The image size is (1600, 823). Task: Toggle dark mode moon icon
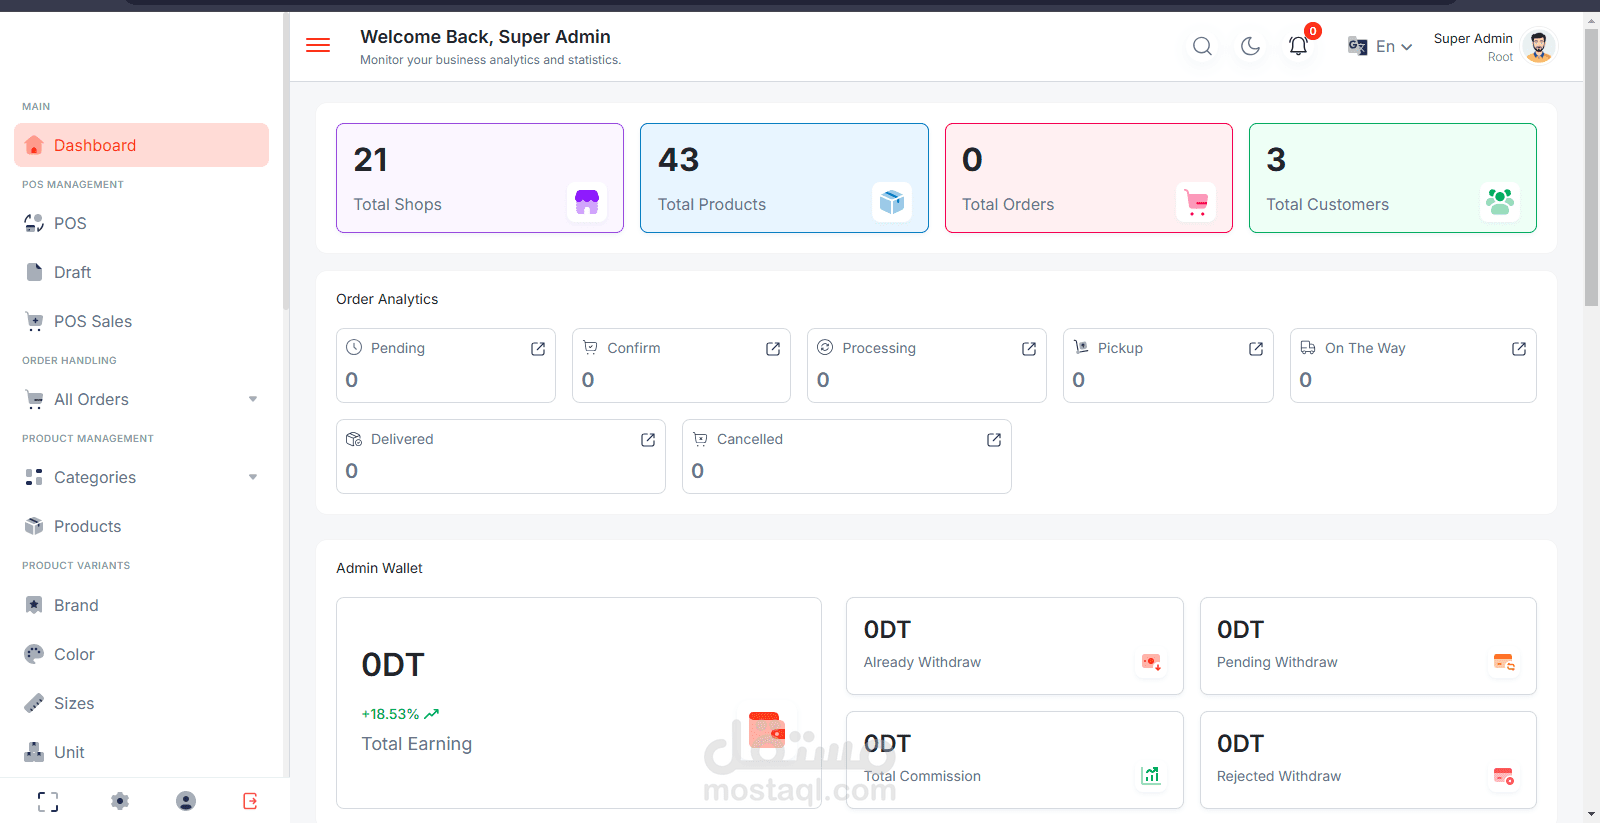click(1250, 46)
